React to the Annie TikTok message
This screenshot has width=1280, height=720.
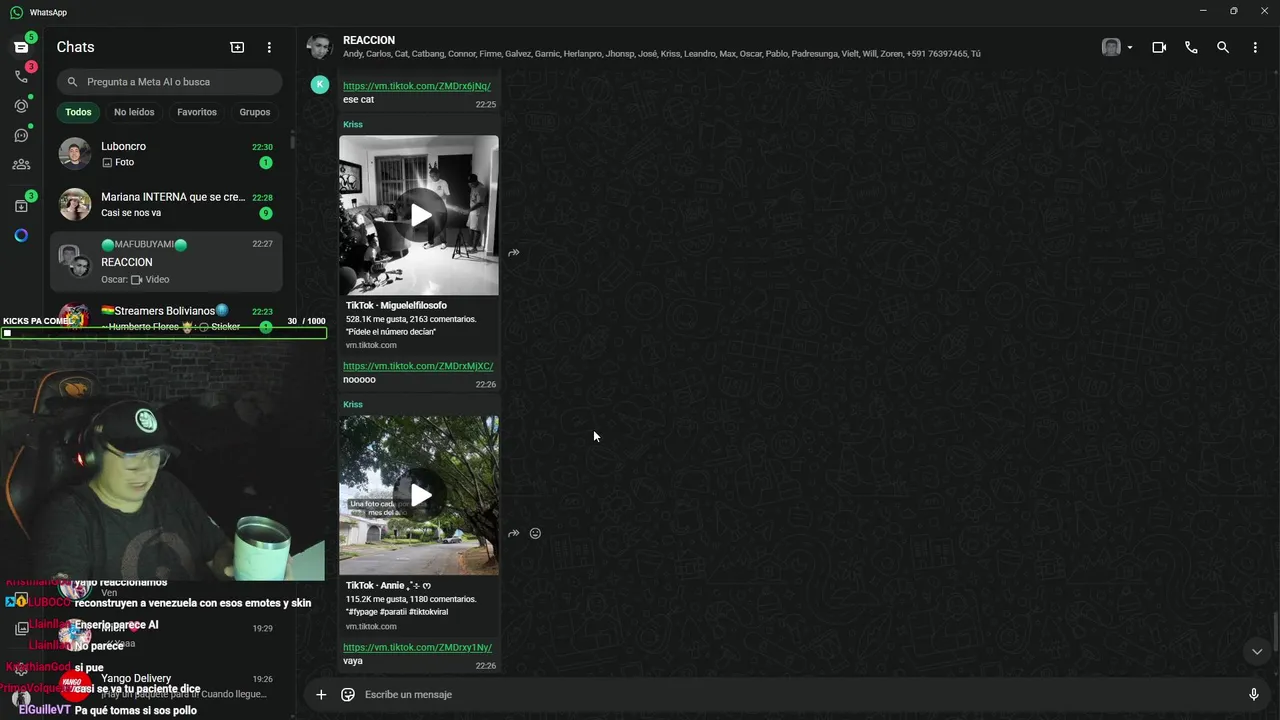(535, 533)
